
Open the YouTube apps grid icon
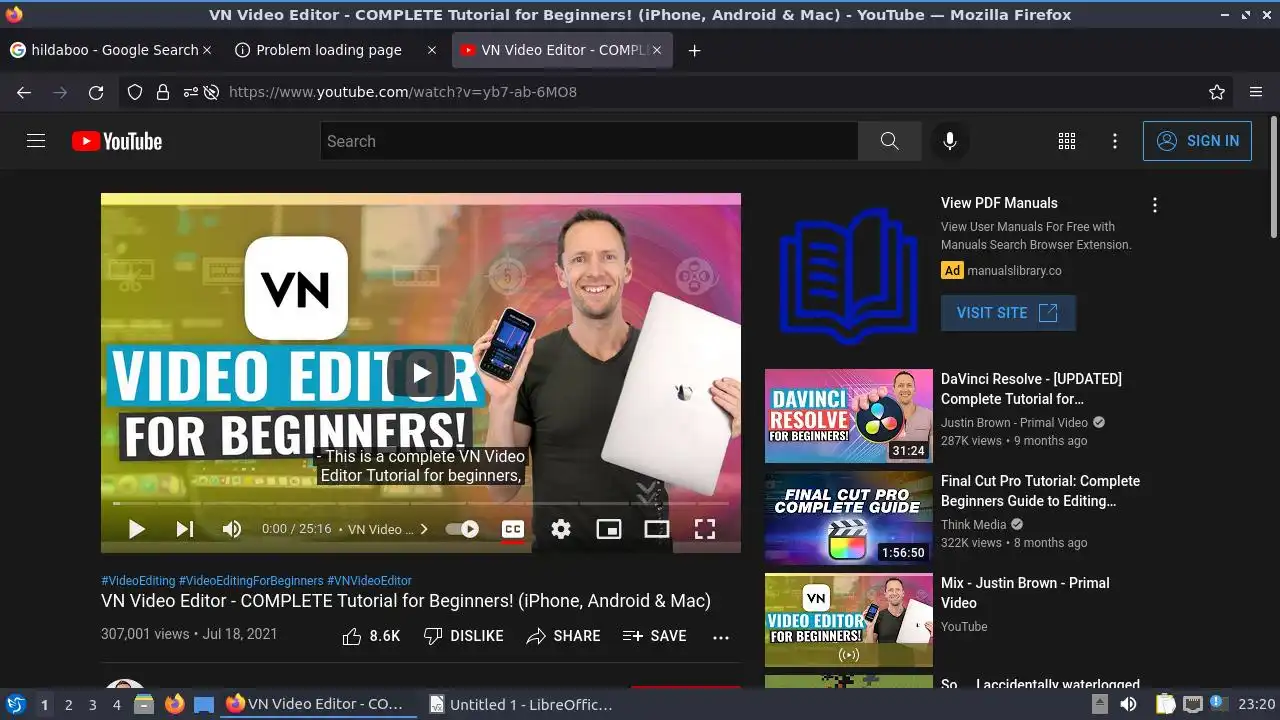1067,141
